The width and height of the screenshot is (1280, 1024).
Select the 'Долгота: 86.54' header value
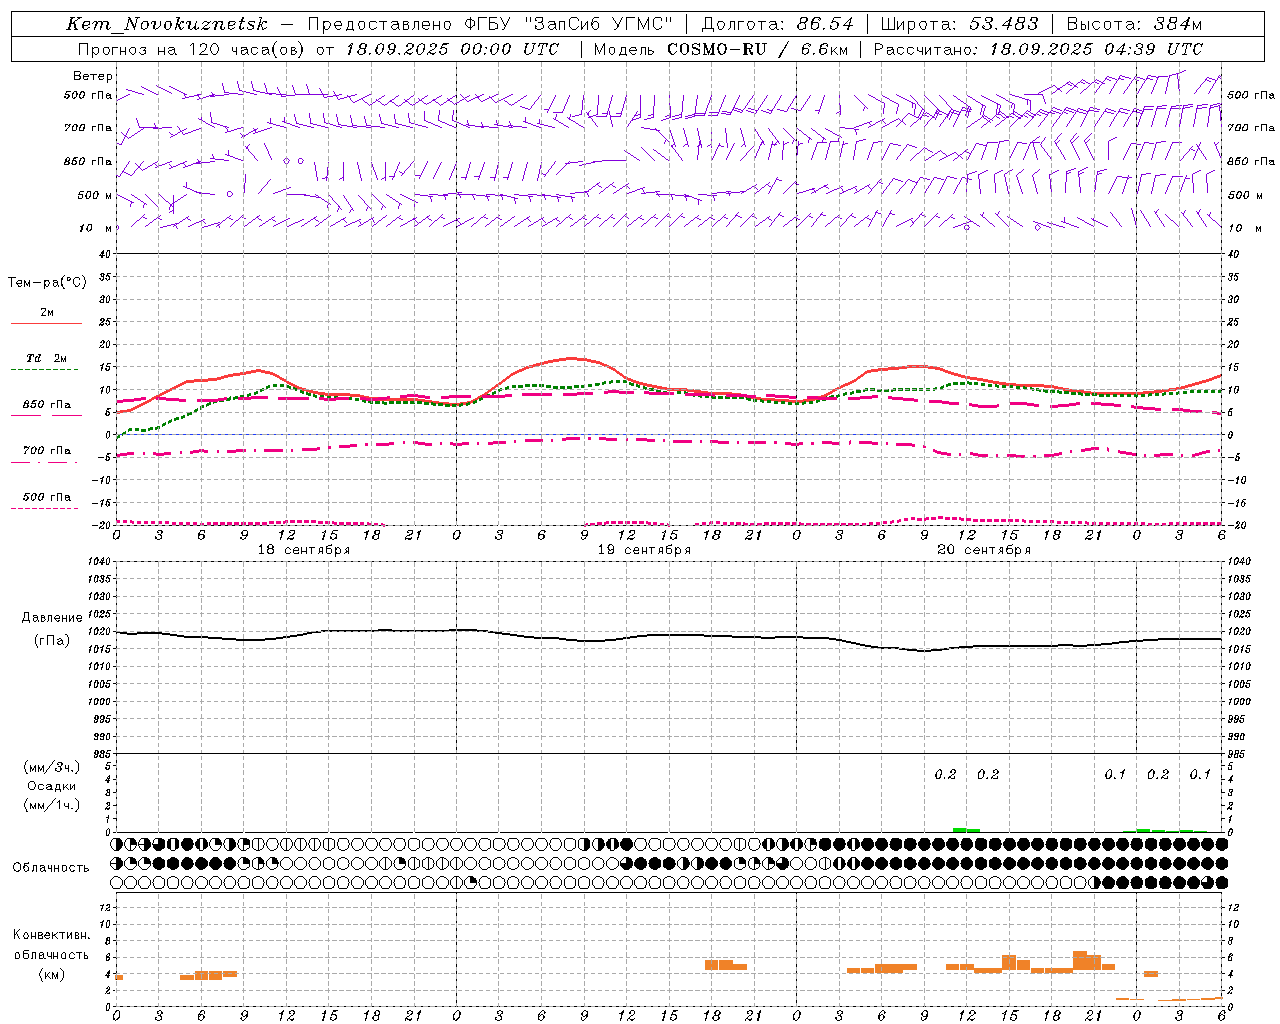(777, 24)
